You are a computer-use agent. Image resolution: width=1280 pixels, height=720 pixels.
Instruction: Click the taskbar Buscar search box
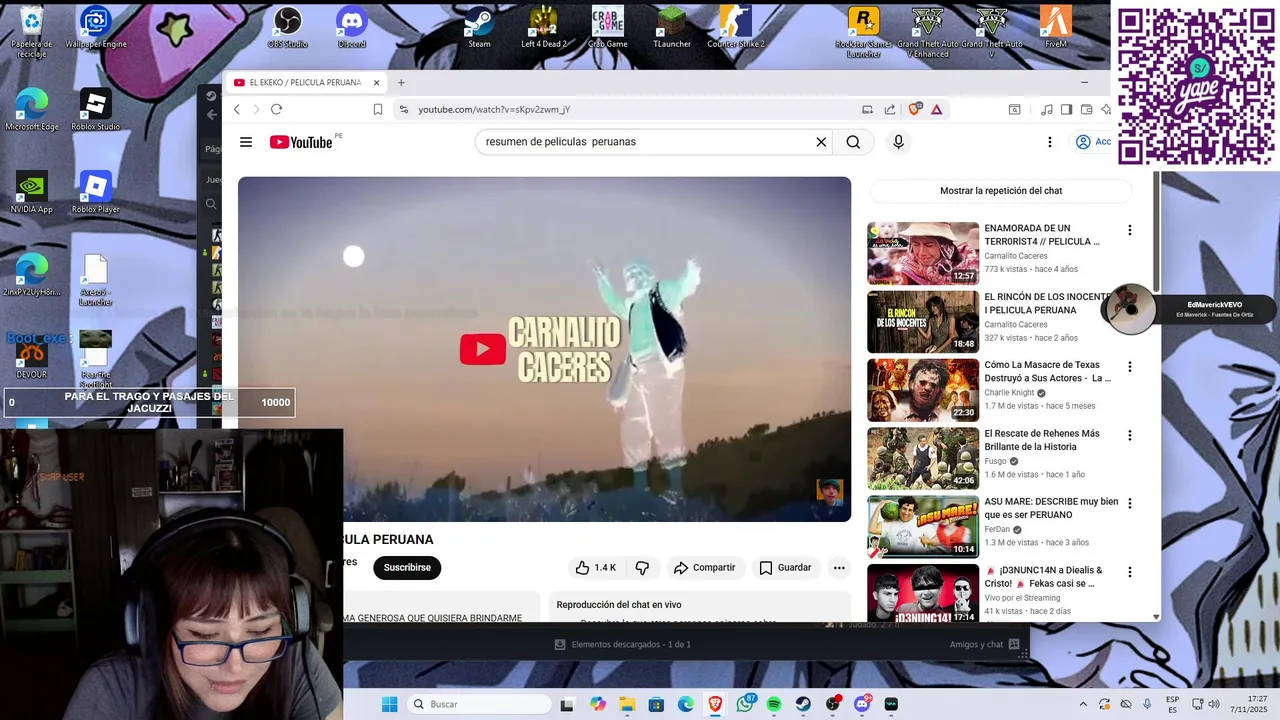coord(477,704)
